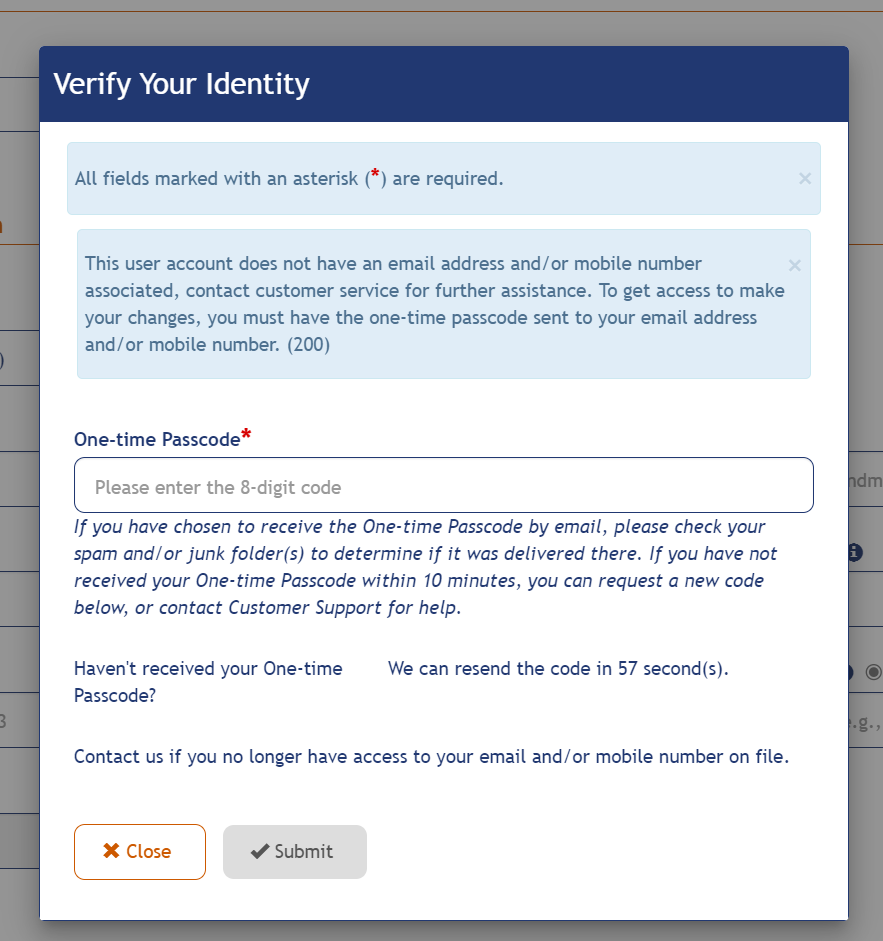The height and width of the screenshot is (941, 883).
Task: Dismiss the required-fields notice with its × icon
Action: (805, 178)
